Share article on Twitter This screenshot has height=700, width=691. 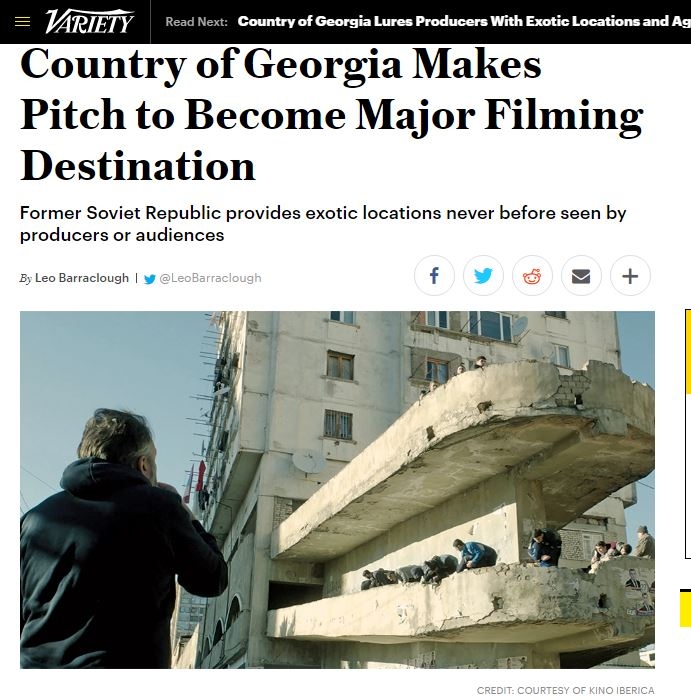pyautogui.click(x=483, y=275)
